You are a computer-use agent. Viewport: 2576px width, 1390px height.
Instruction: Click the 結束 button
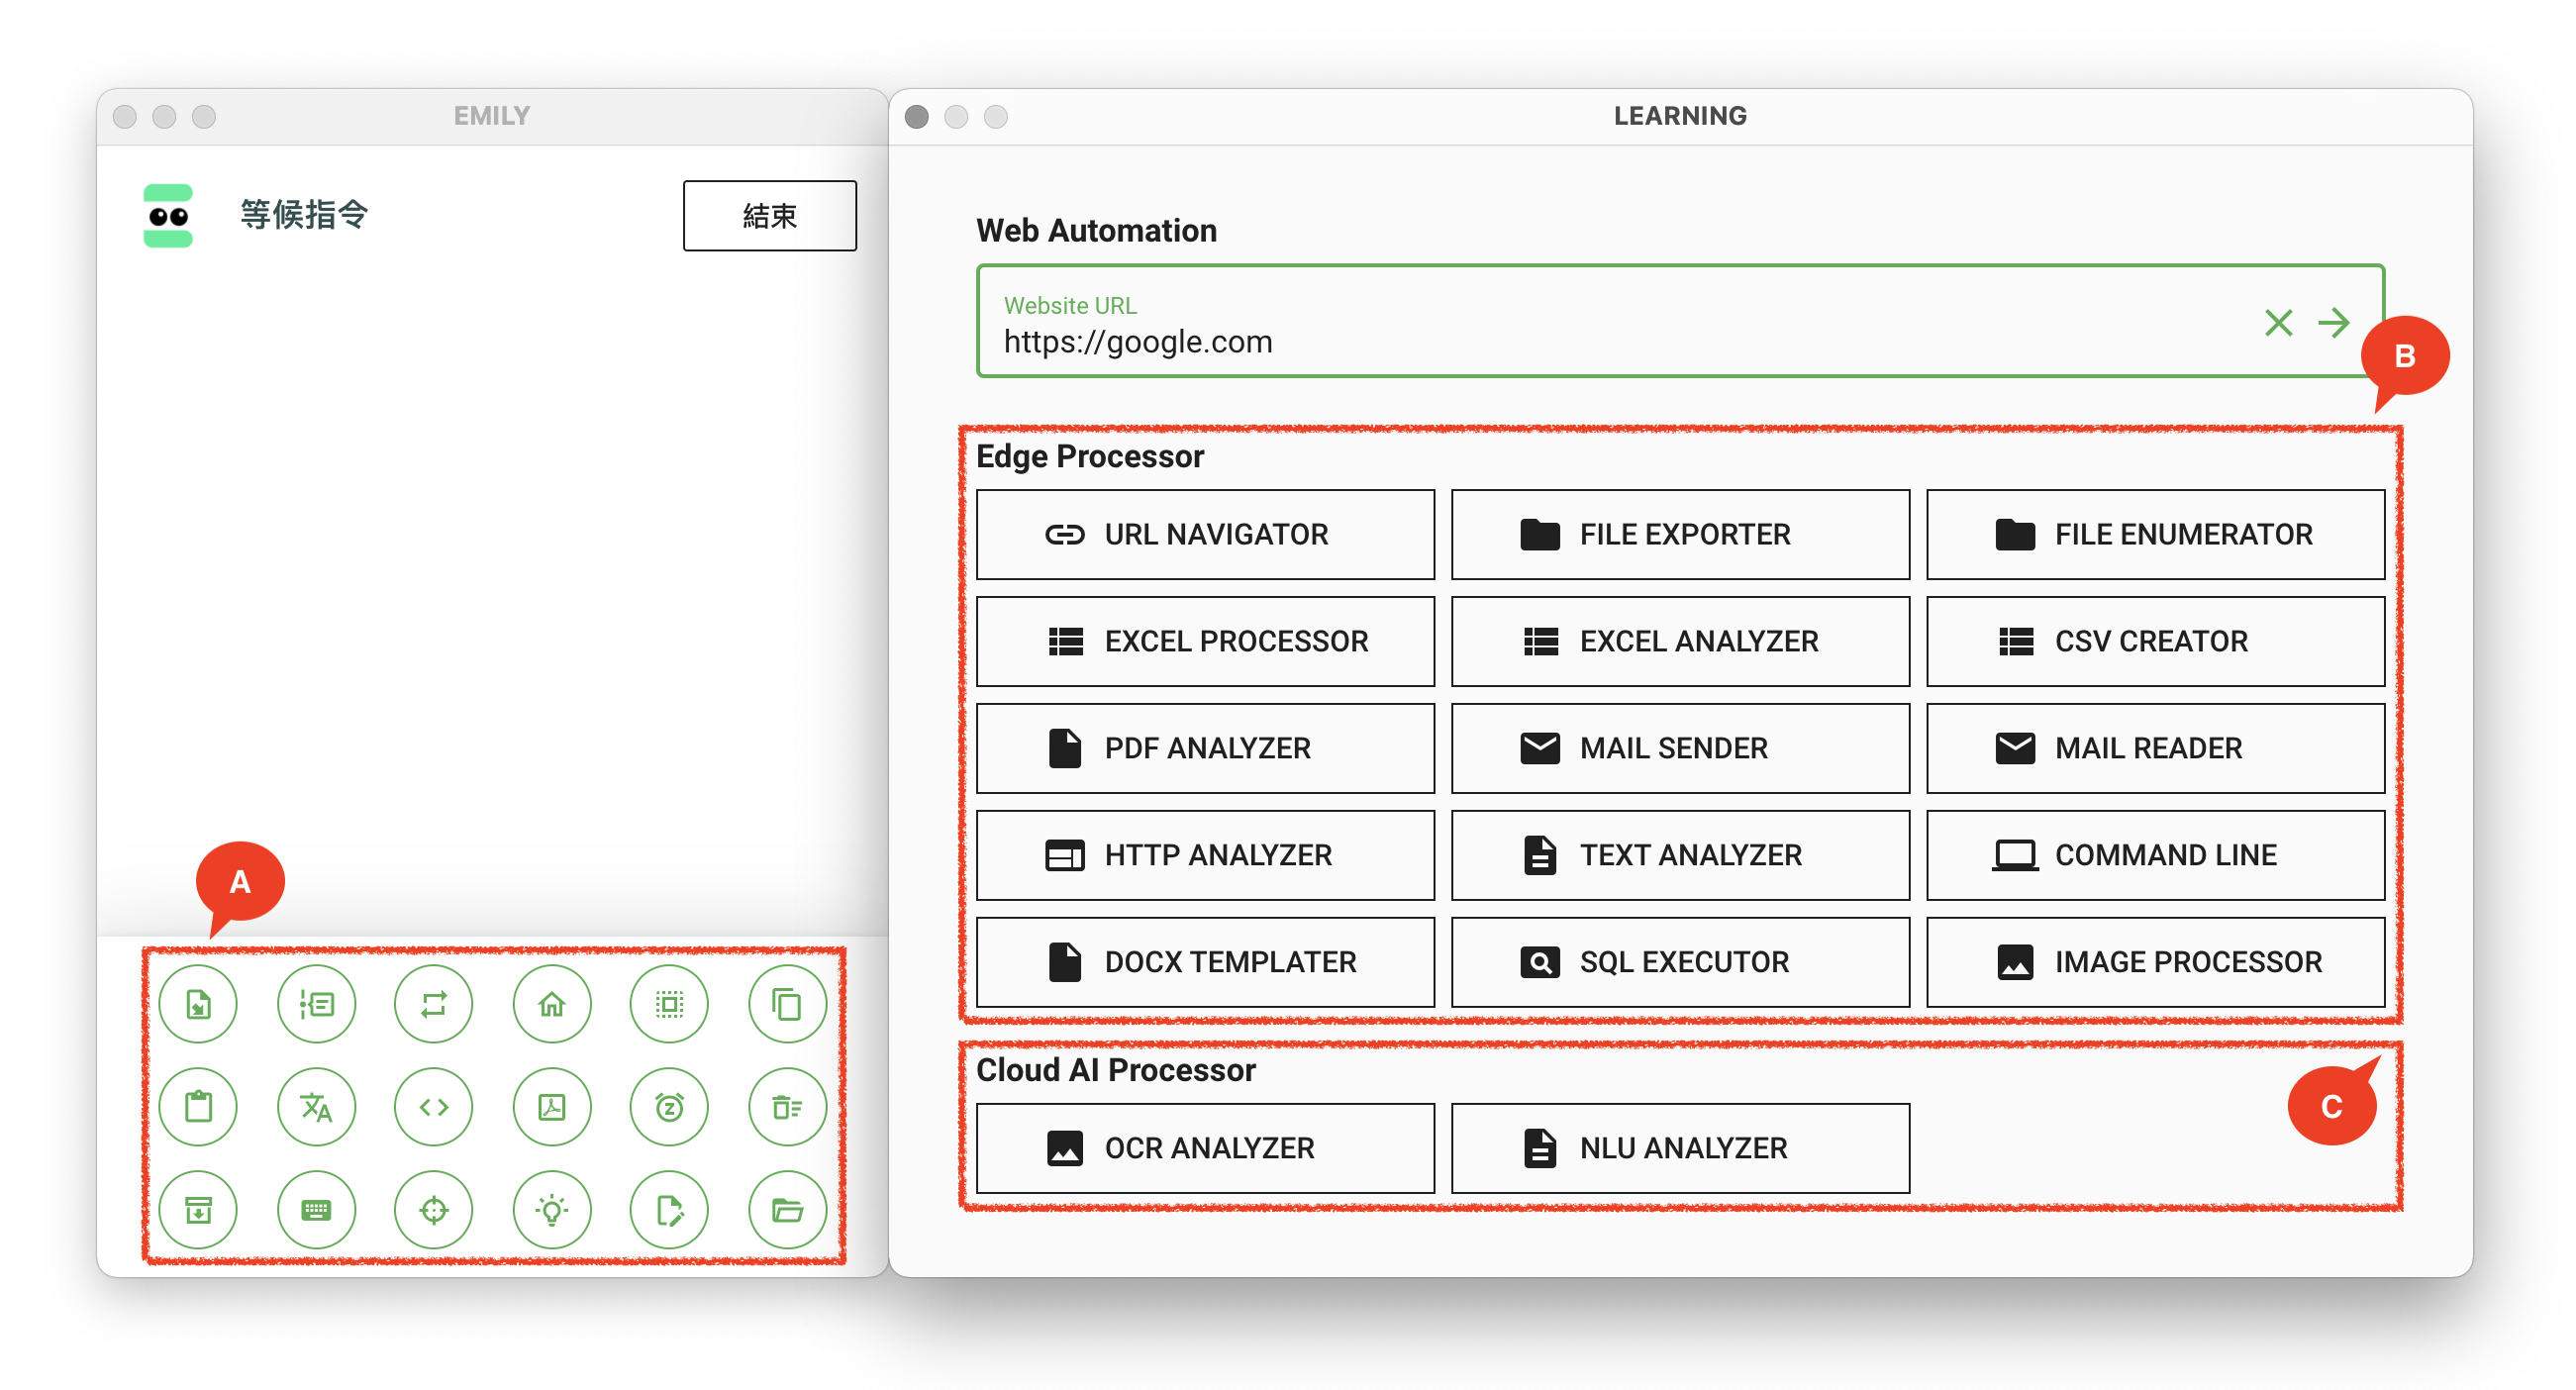pyautogui.click(x=769, y=215)
